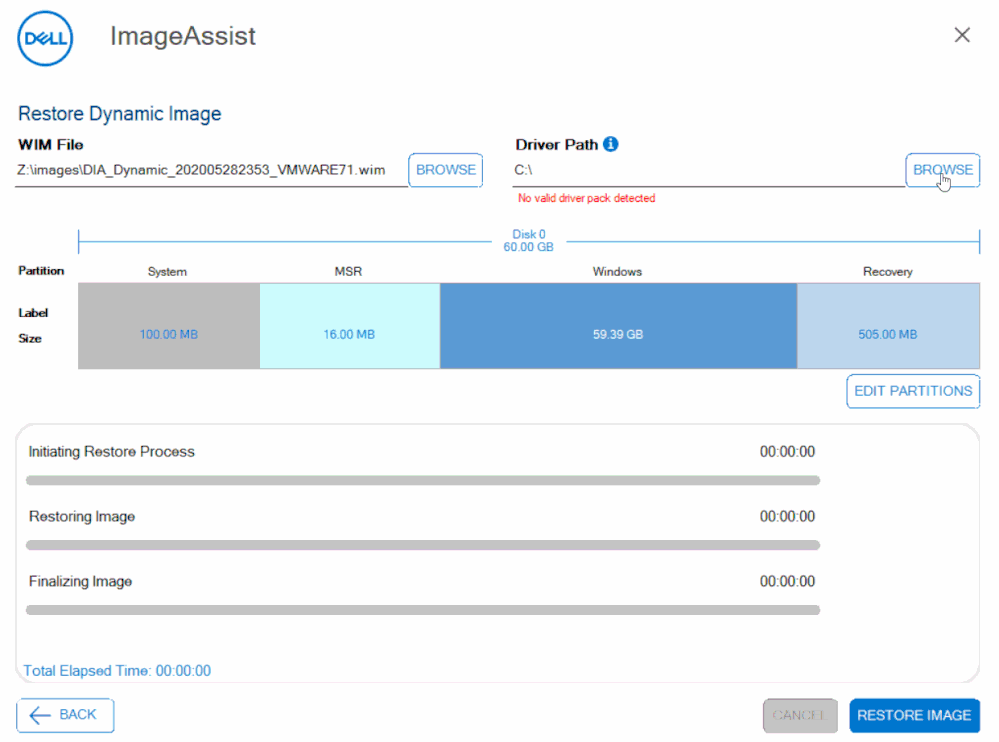This screenshot has width=999, height=742.
Task: Open the Edit Partitions dialog
Action: [913, 391]
